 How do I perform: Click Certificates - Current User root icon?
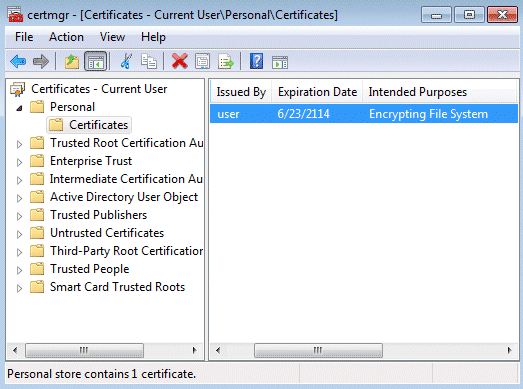coord(17,89)
